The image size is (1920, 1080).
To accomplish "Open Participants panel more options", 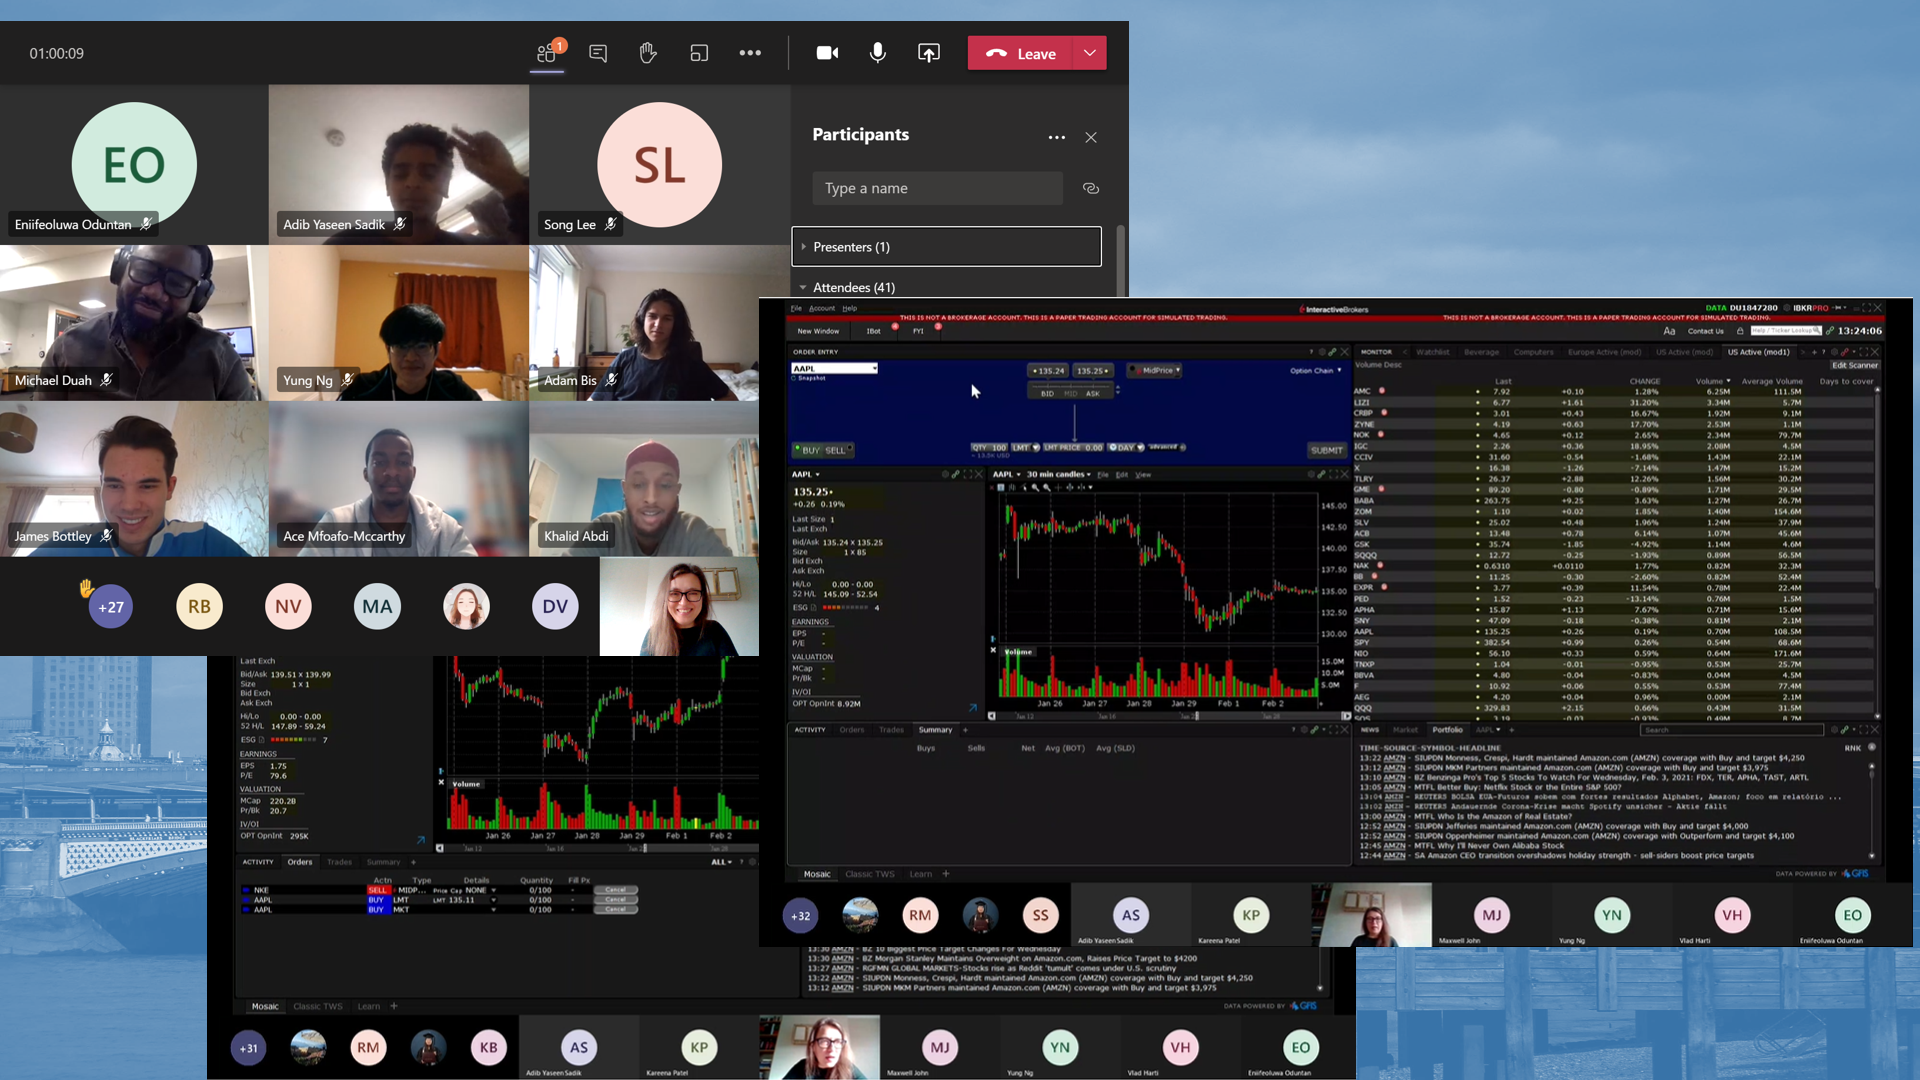I will [x=1056, y=137].
